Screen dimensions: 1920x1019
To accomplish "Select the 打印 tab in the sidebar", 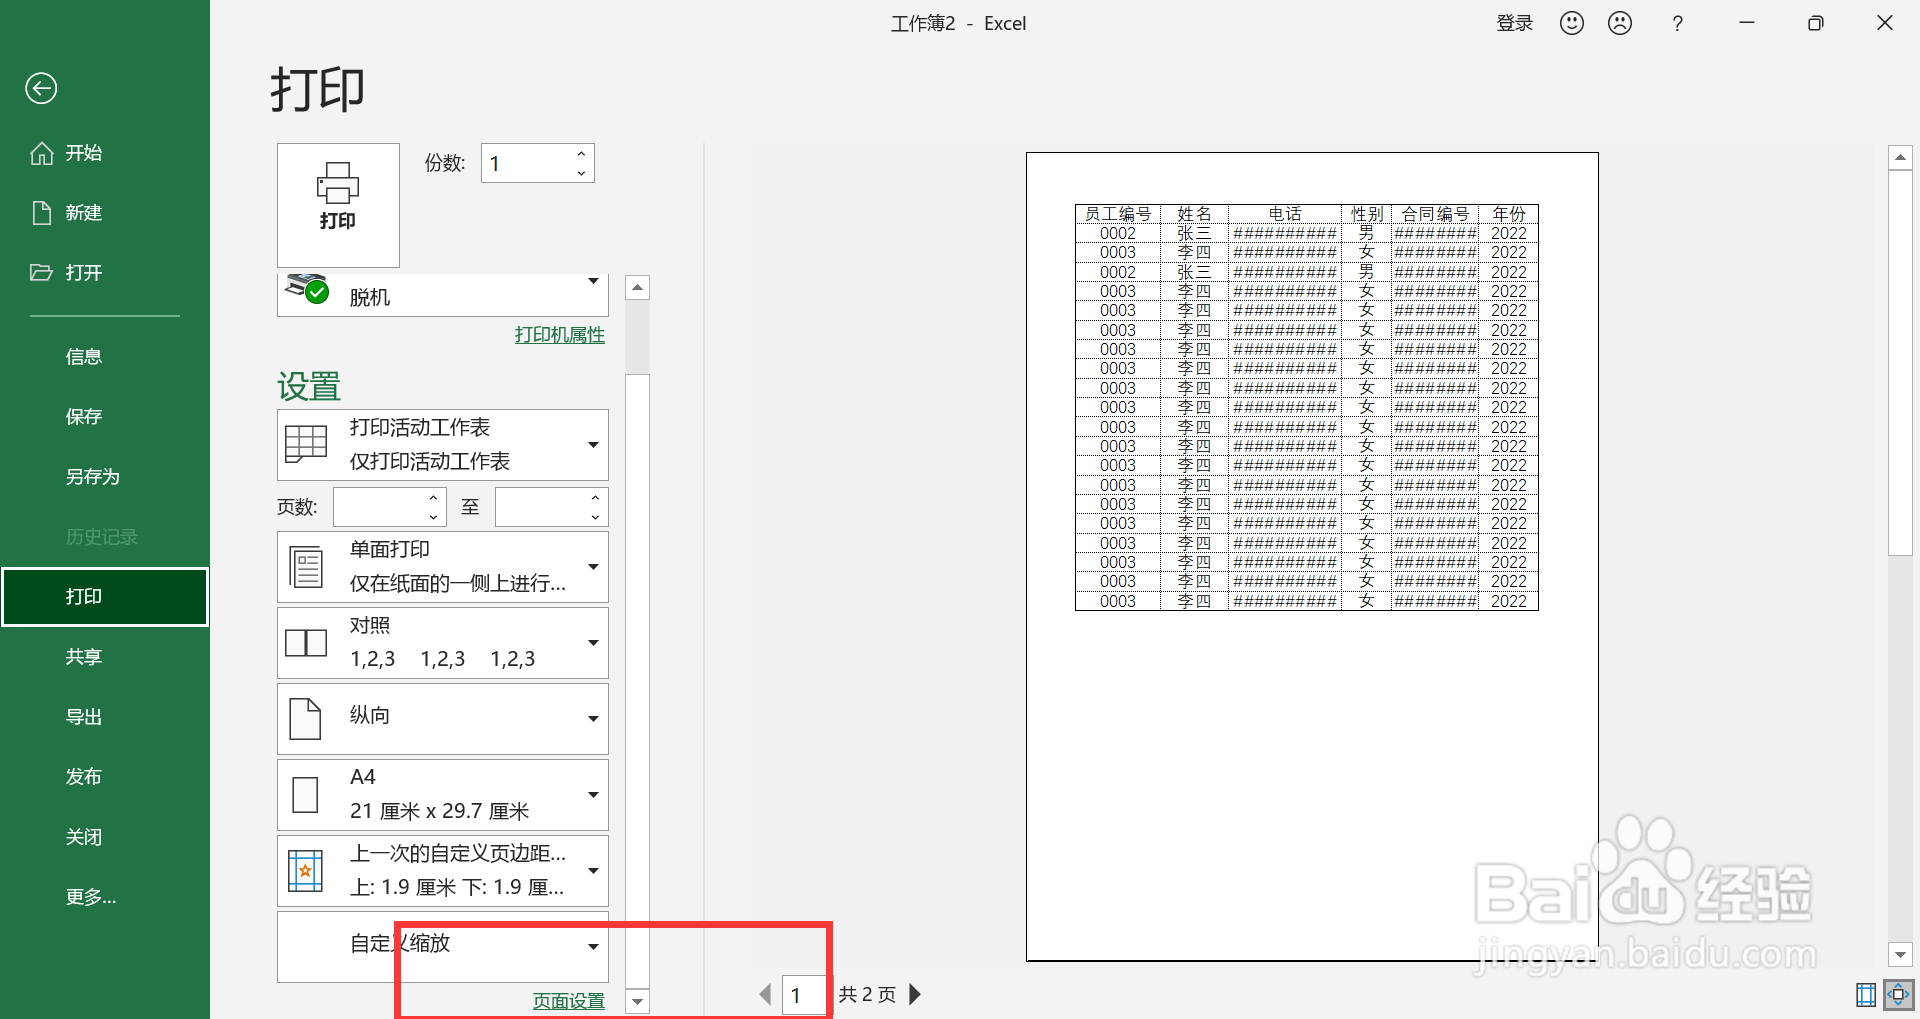I will (x=104, y=597).
